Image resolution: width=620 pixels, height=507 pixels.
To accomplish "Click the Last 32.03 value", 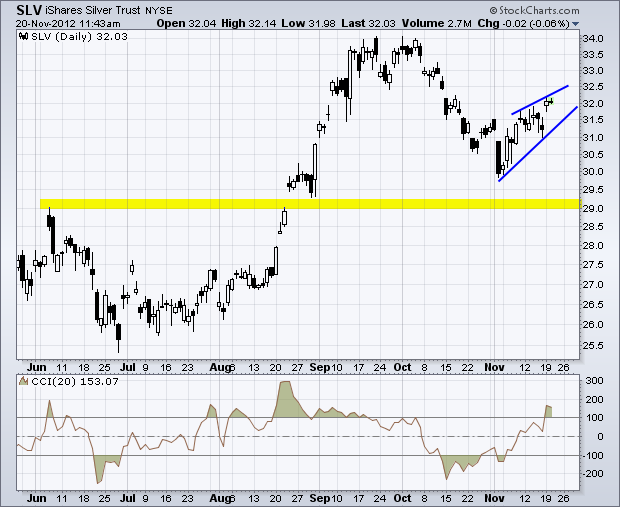I will point(369,23).
